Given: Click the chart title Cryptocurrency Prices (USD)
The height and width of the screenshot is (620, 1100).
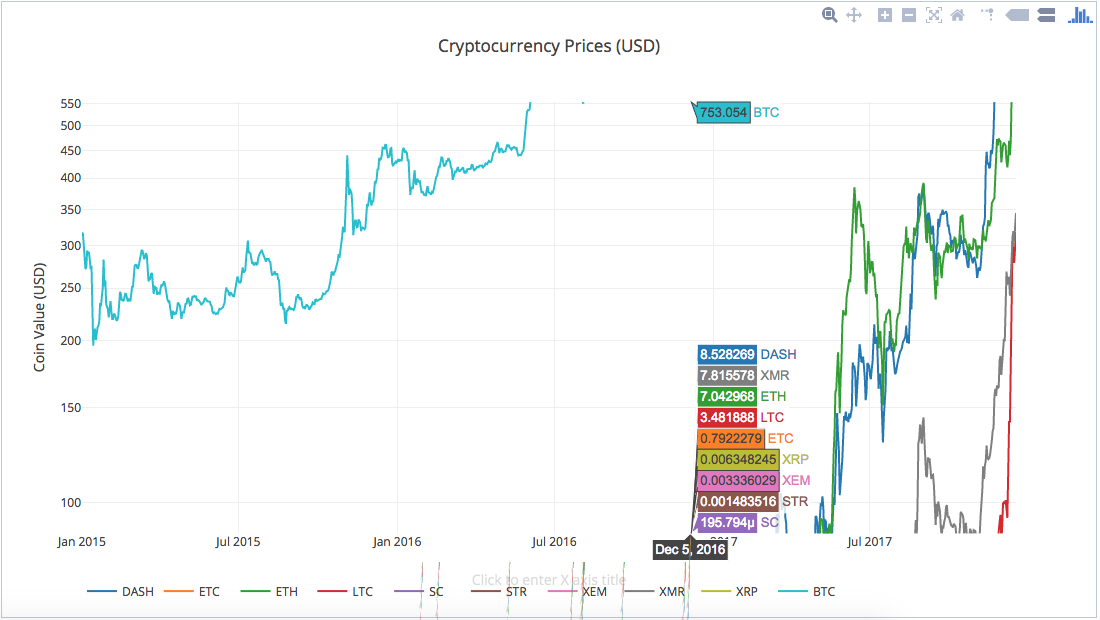Looking at the screenshot, I should [x=549, y=46].
